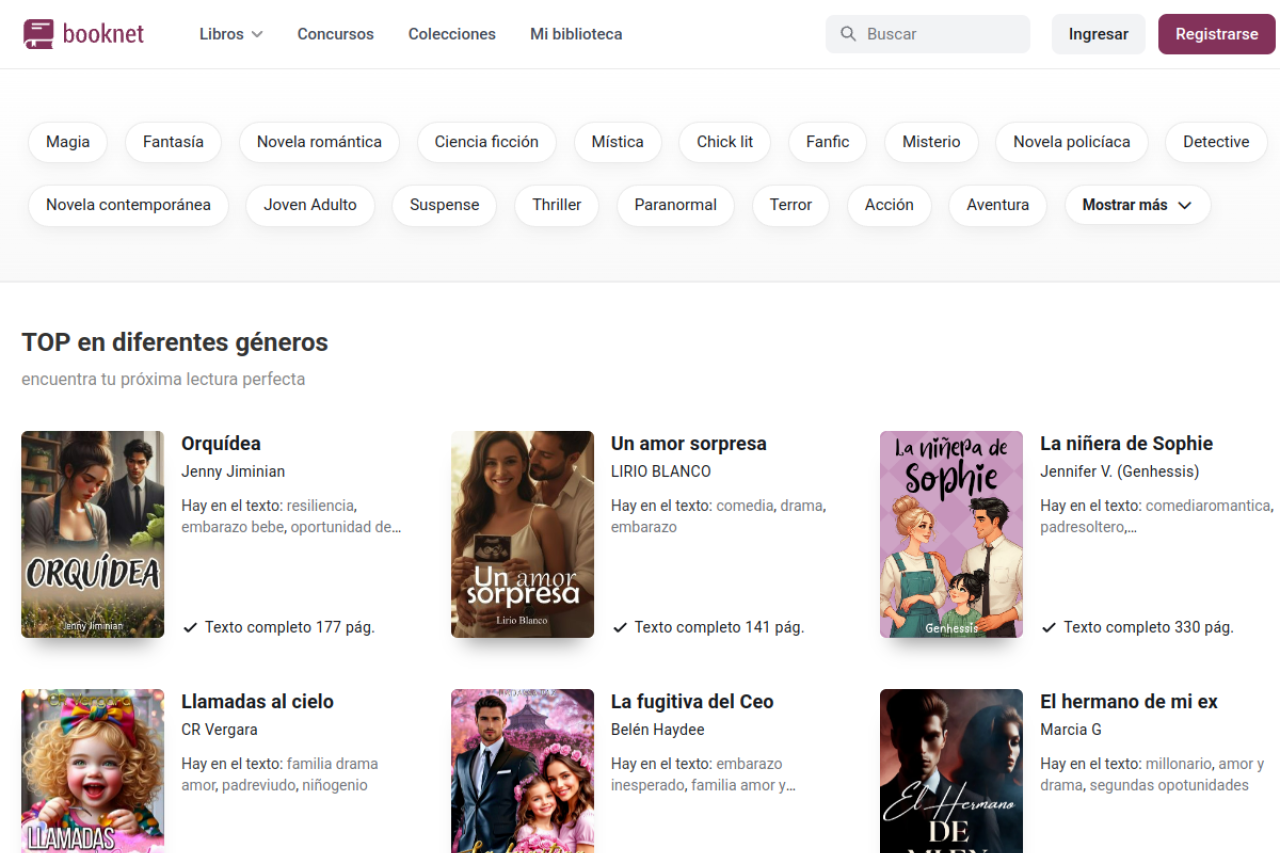Screen dimensions: 1280x853
Task: Open Colecciones from the navigation
Action: coord(451,34)
